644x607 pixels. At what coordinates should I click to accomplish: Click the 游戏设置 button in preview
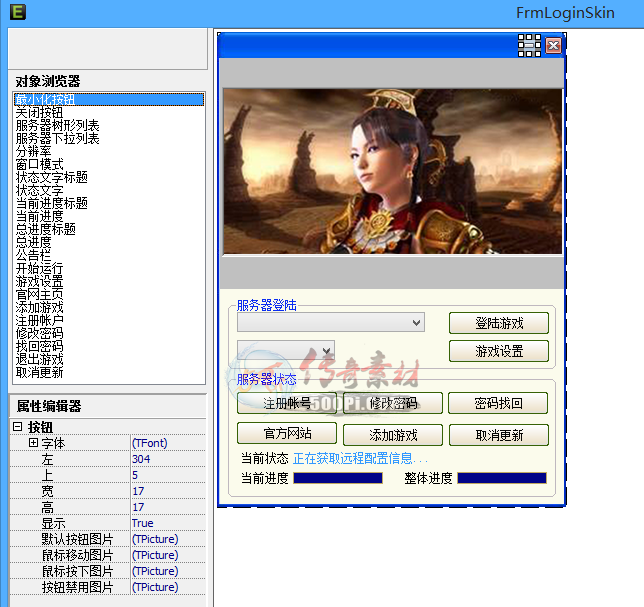(499, 351)
